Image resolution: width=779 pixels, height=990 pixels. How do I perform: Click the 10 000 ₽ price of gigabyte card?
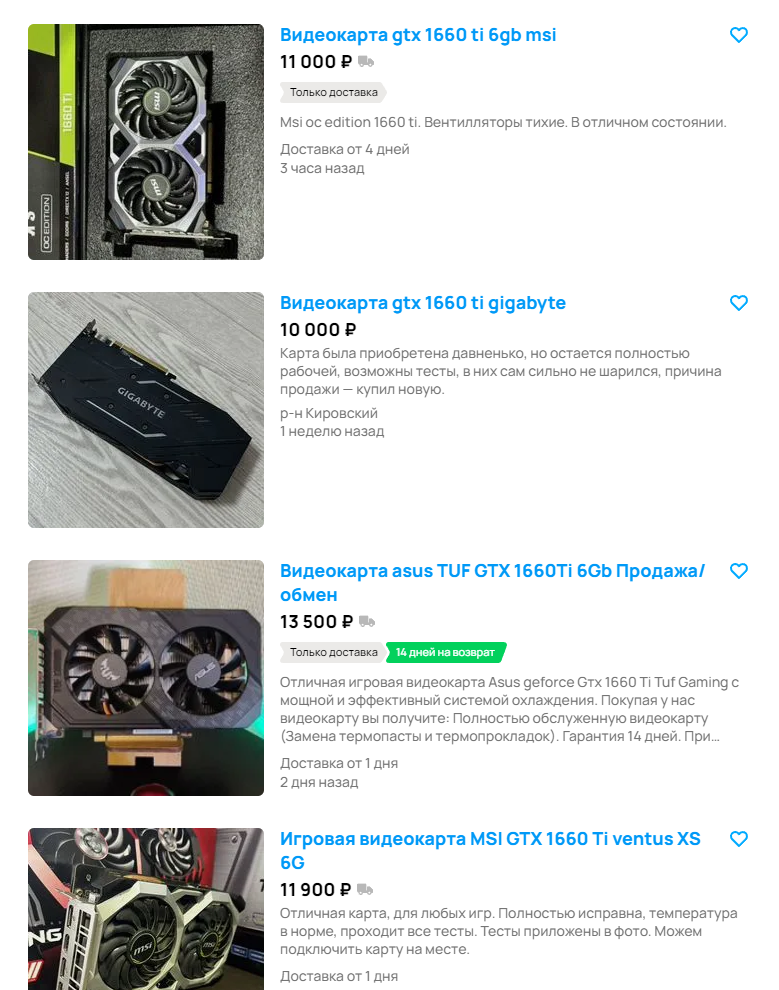point(318,330)
